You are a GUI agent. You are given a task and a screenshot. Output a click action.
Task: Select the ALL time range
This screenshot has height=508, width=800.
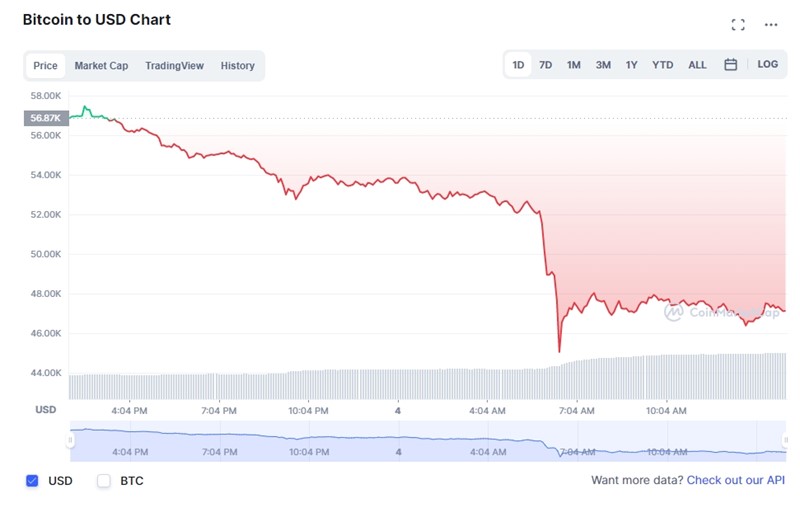tap(697, 65)
